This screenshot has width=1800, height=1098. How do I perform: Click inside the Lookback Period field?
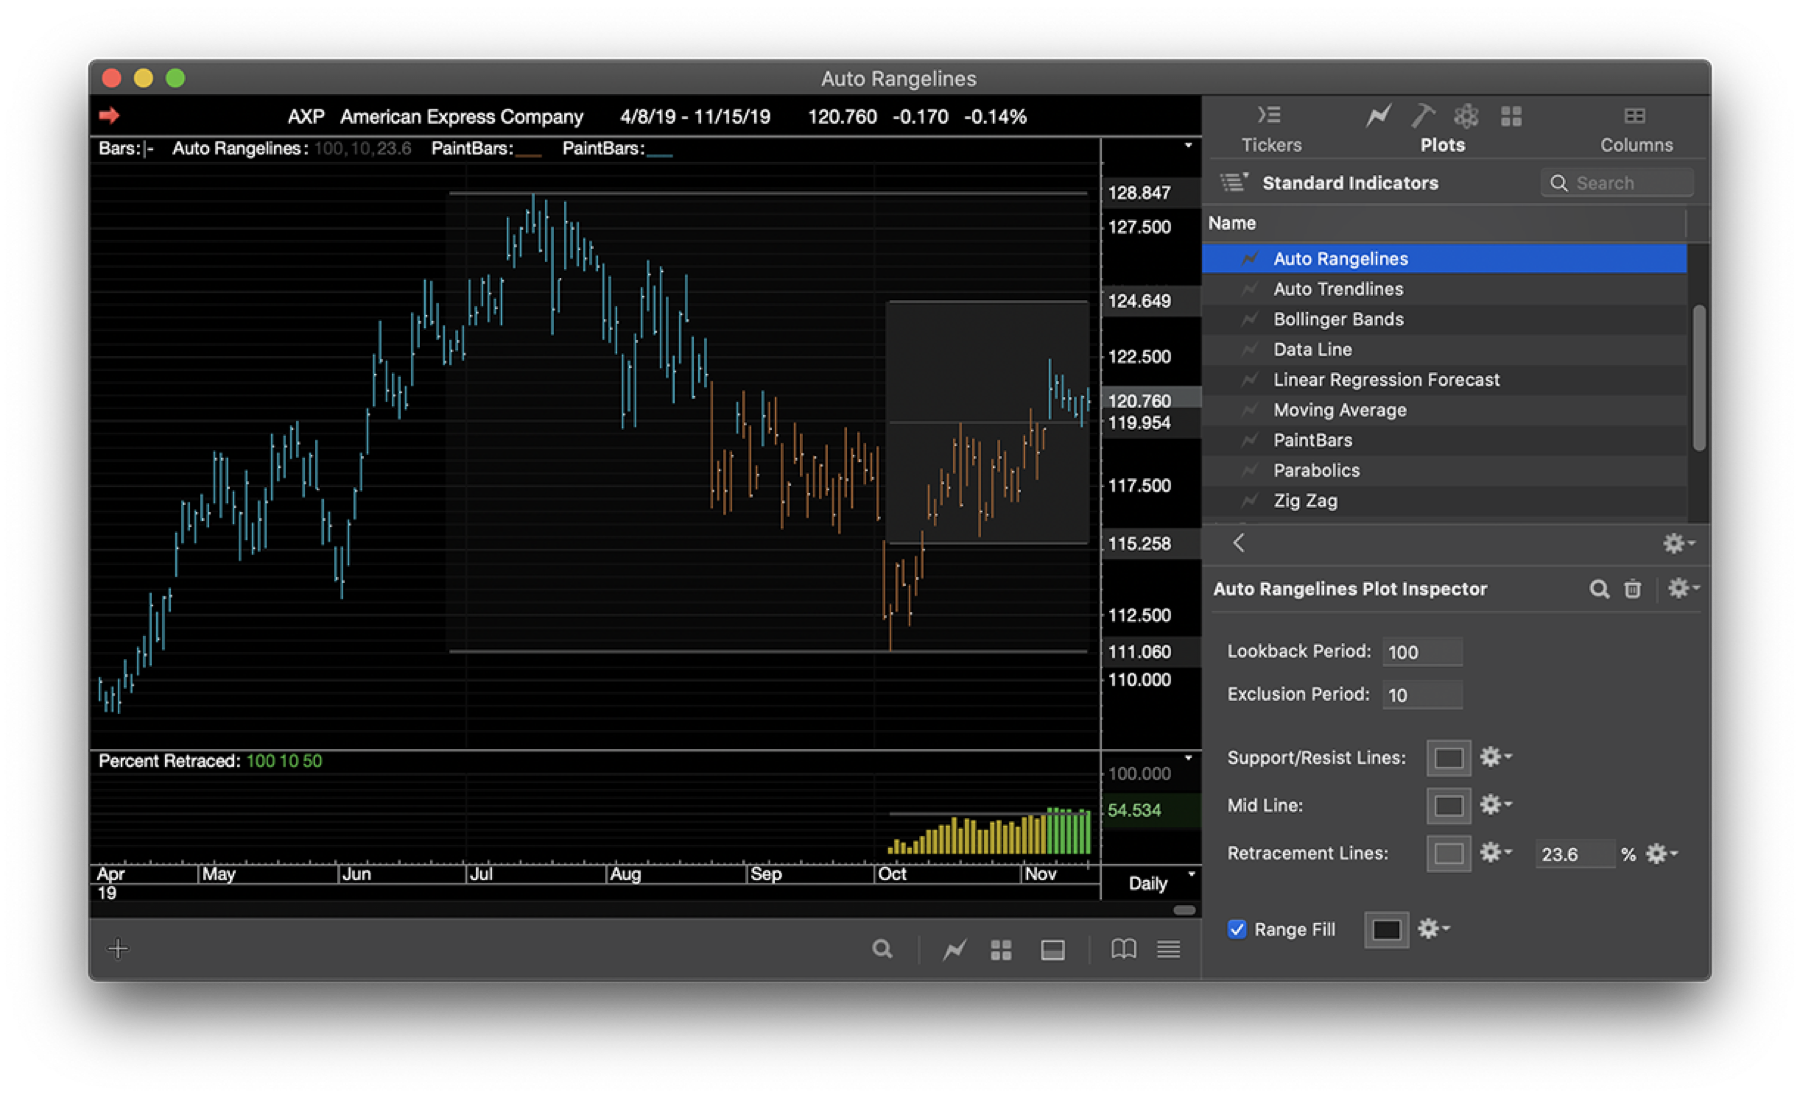[1421, 651]
